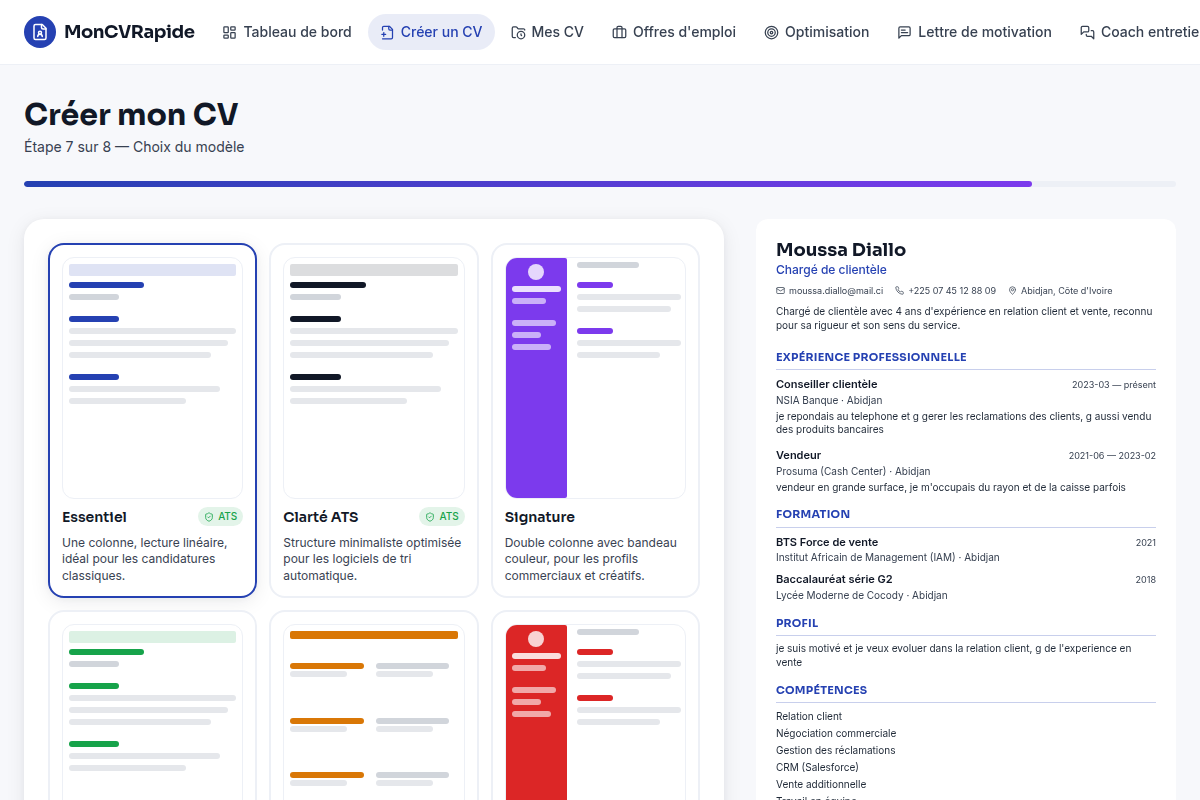This screenshot has height=800, width=1200.
Task: Click the Négociation commerciale skill
Action: (x=836, y=733)
